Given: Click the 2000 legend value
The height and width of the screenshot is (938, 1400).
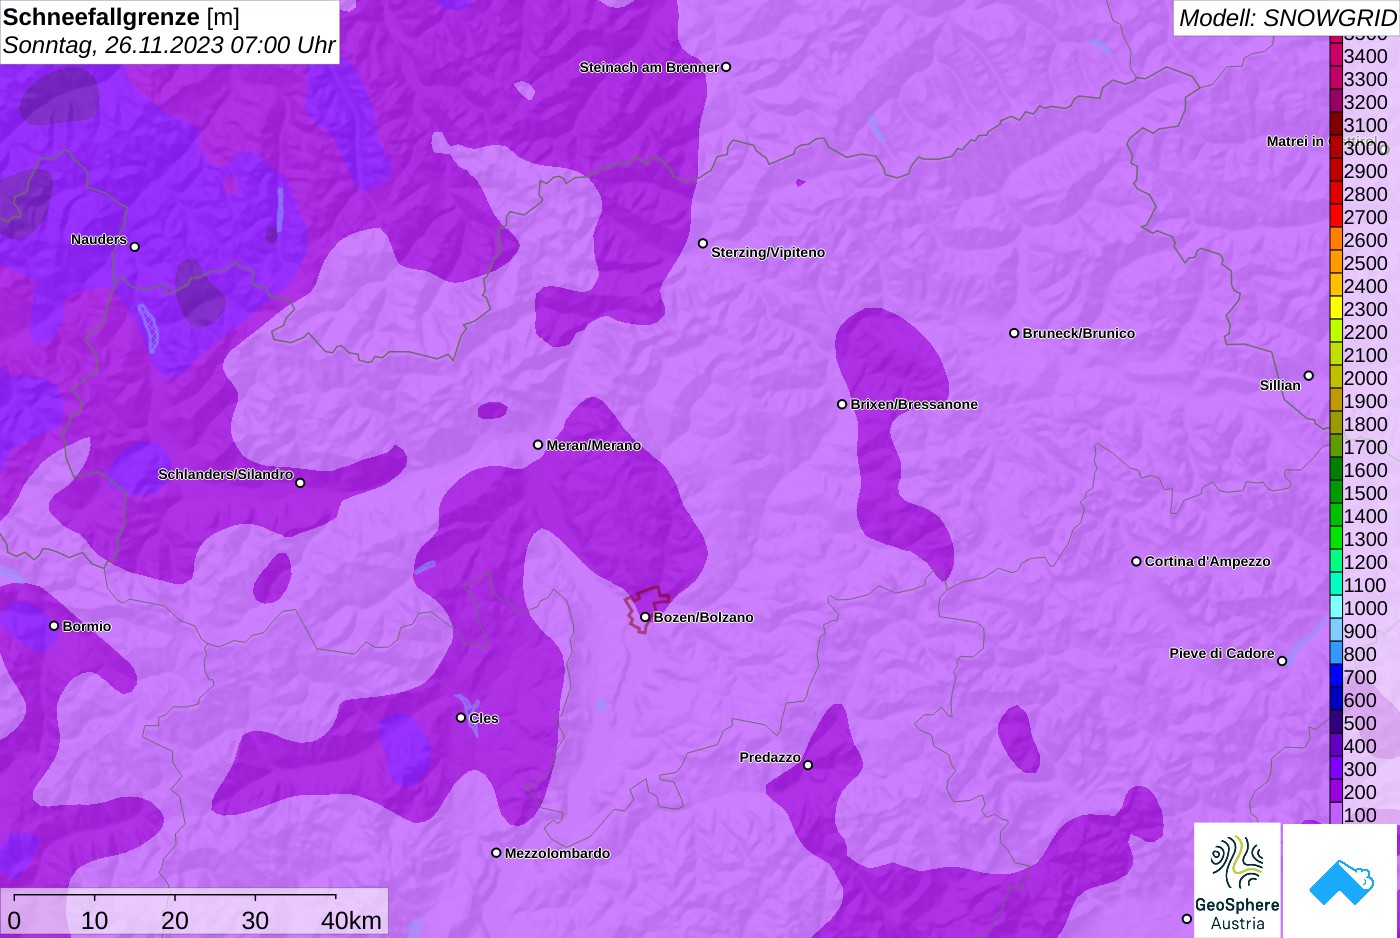Looking at the screenshot, I should click(x=1365, y=377).
